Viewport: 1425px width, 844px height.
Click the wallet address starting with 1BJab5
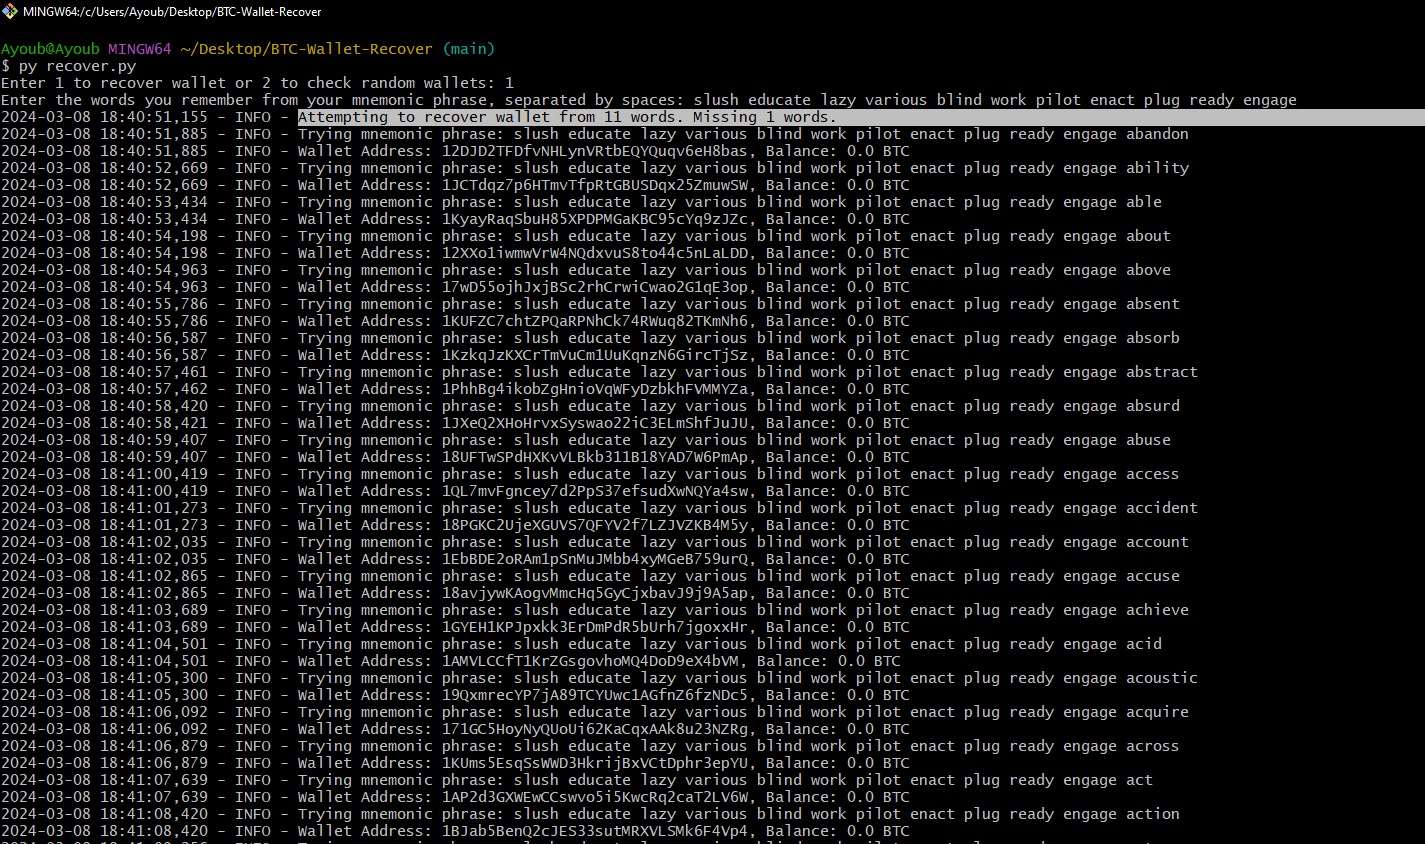coord(595,831)
